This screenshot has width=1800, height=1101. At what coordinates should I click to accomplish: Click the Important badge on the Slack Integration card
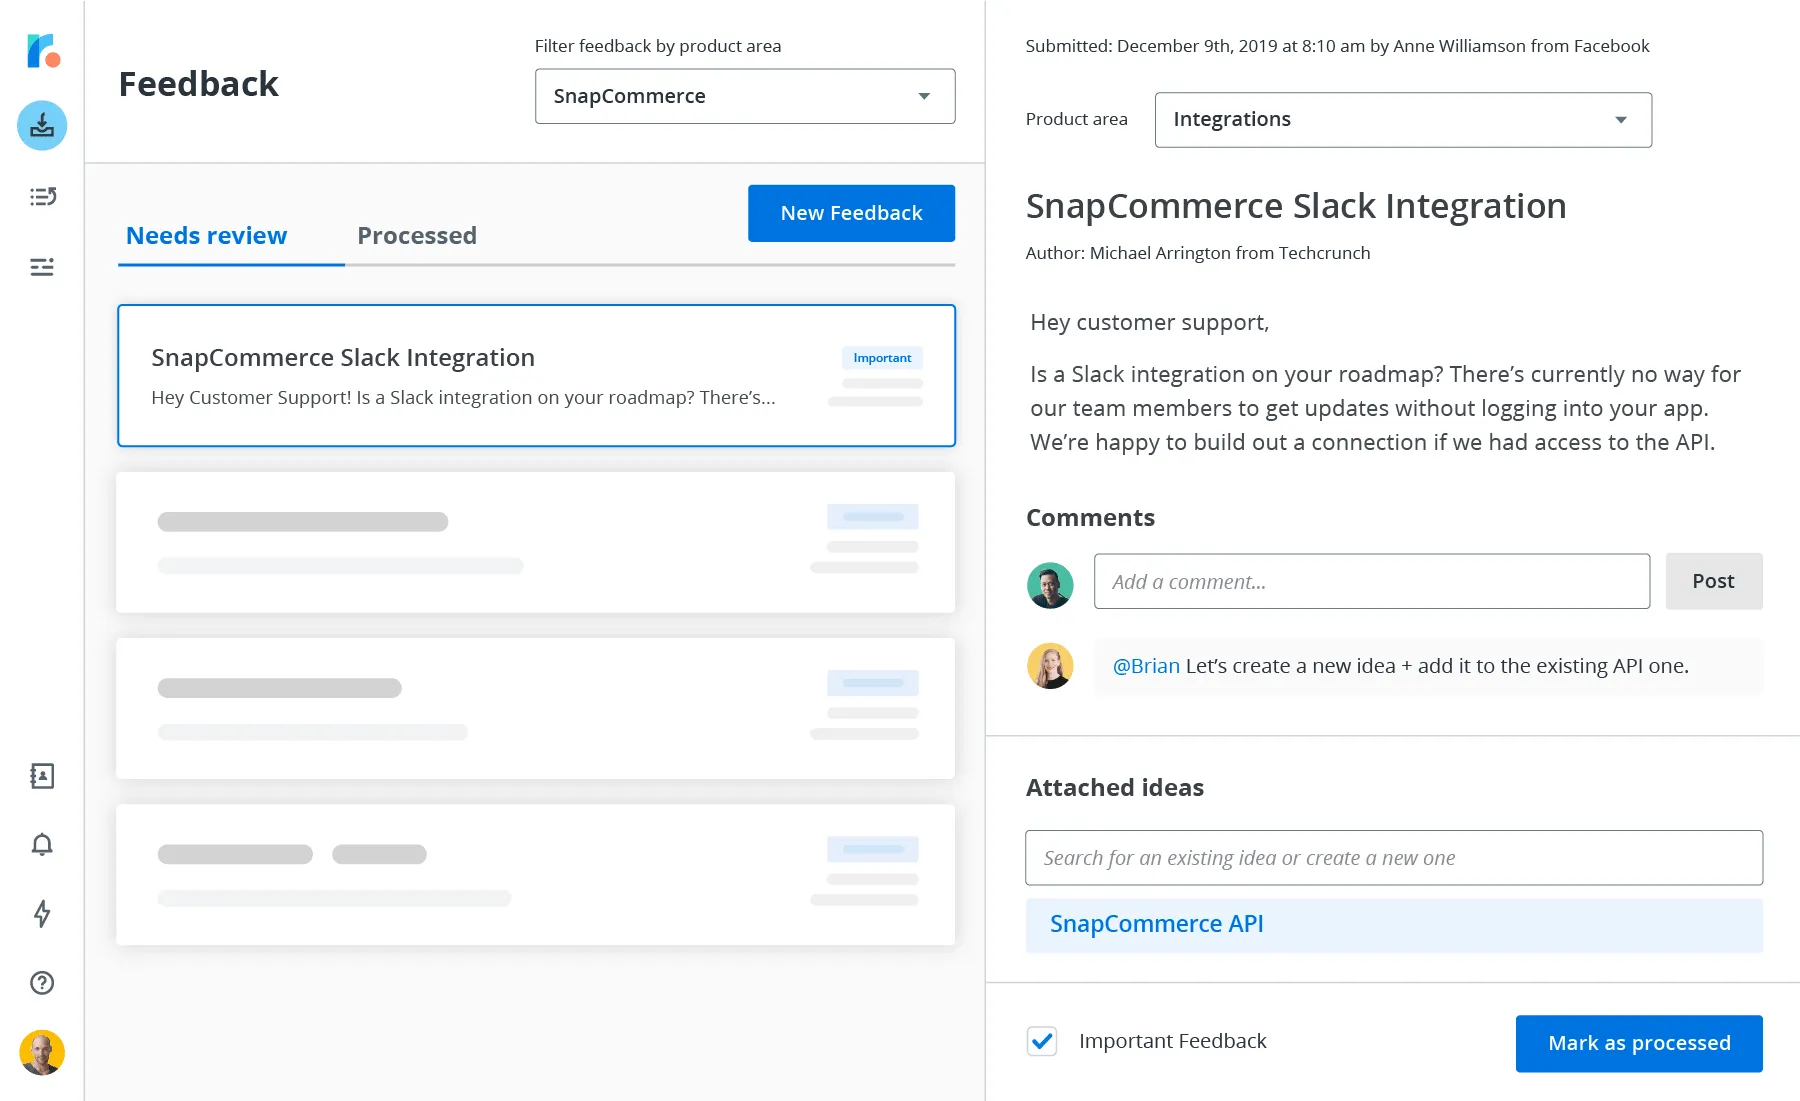[x=882, y=357]
